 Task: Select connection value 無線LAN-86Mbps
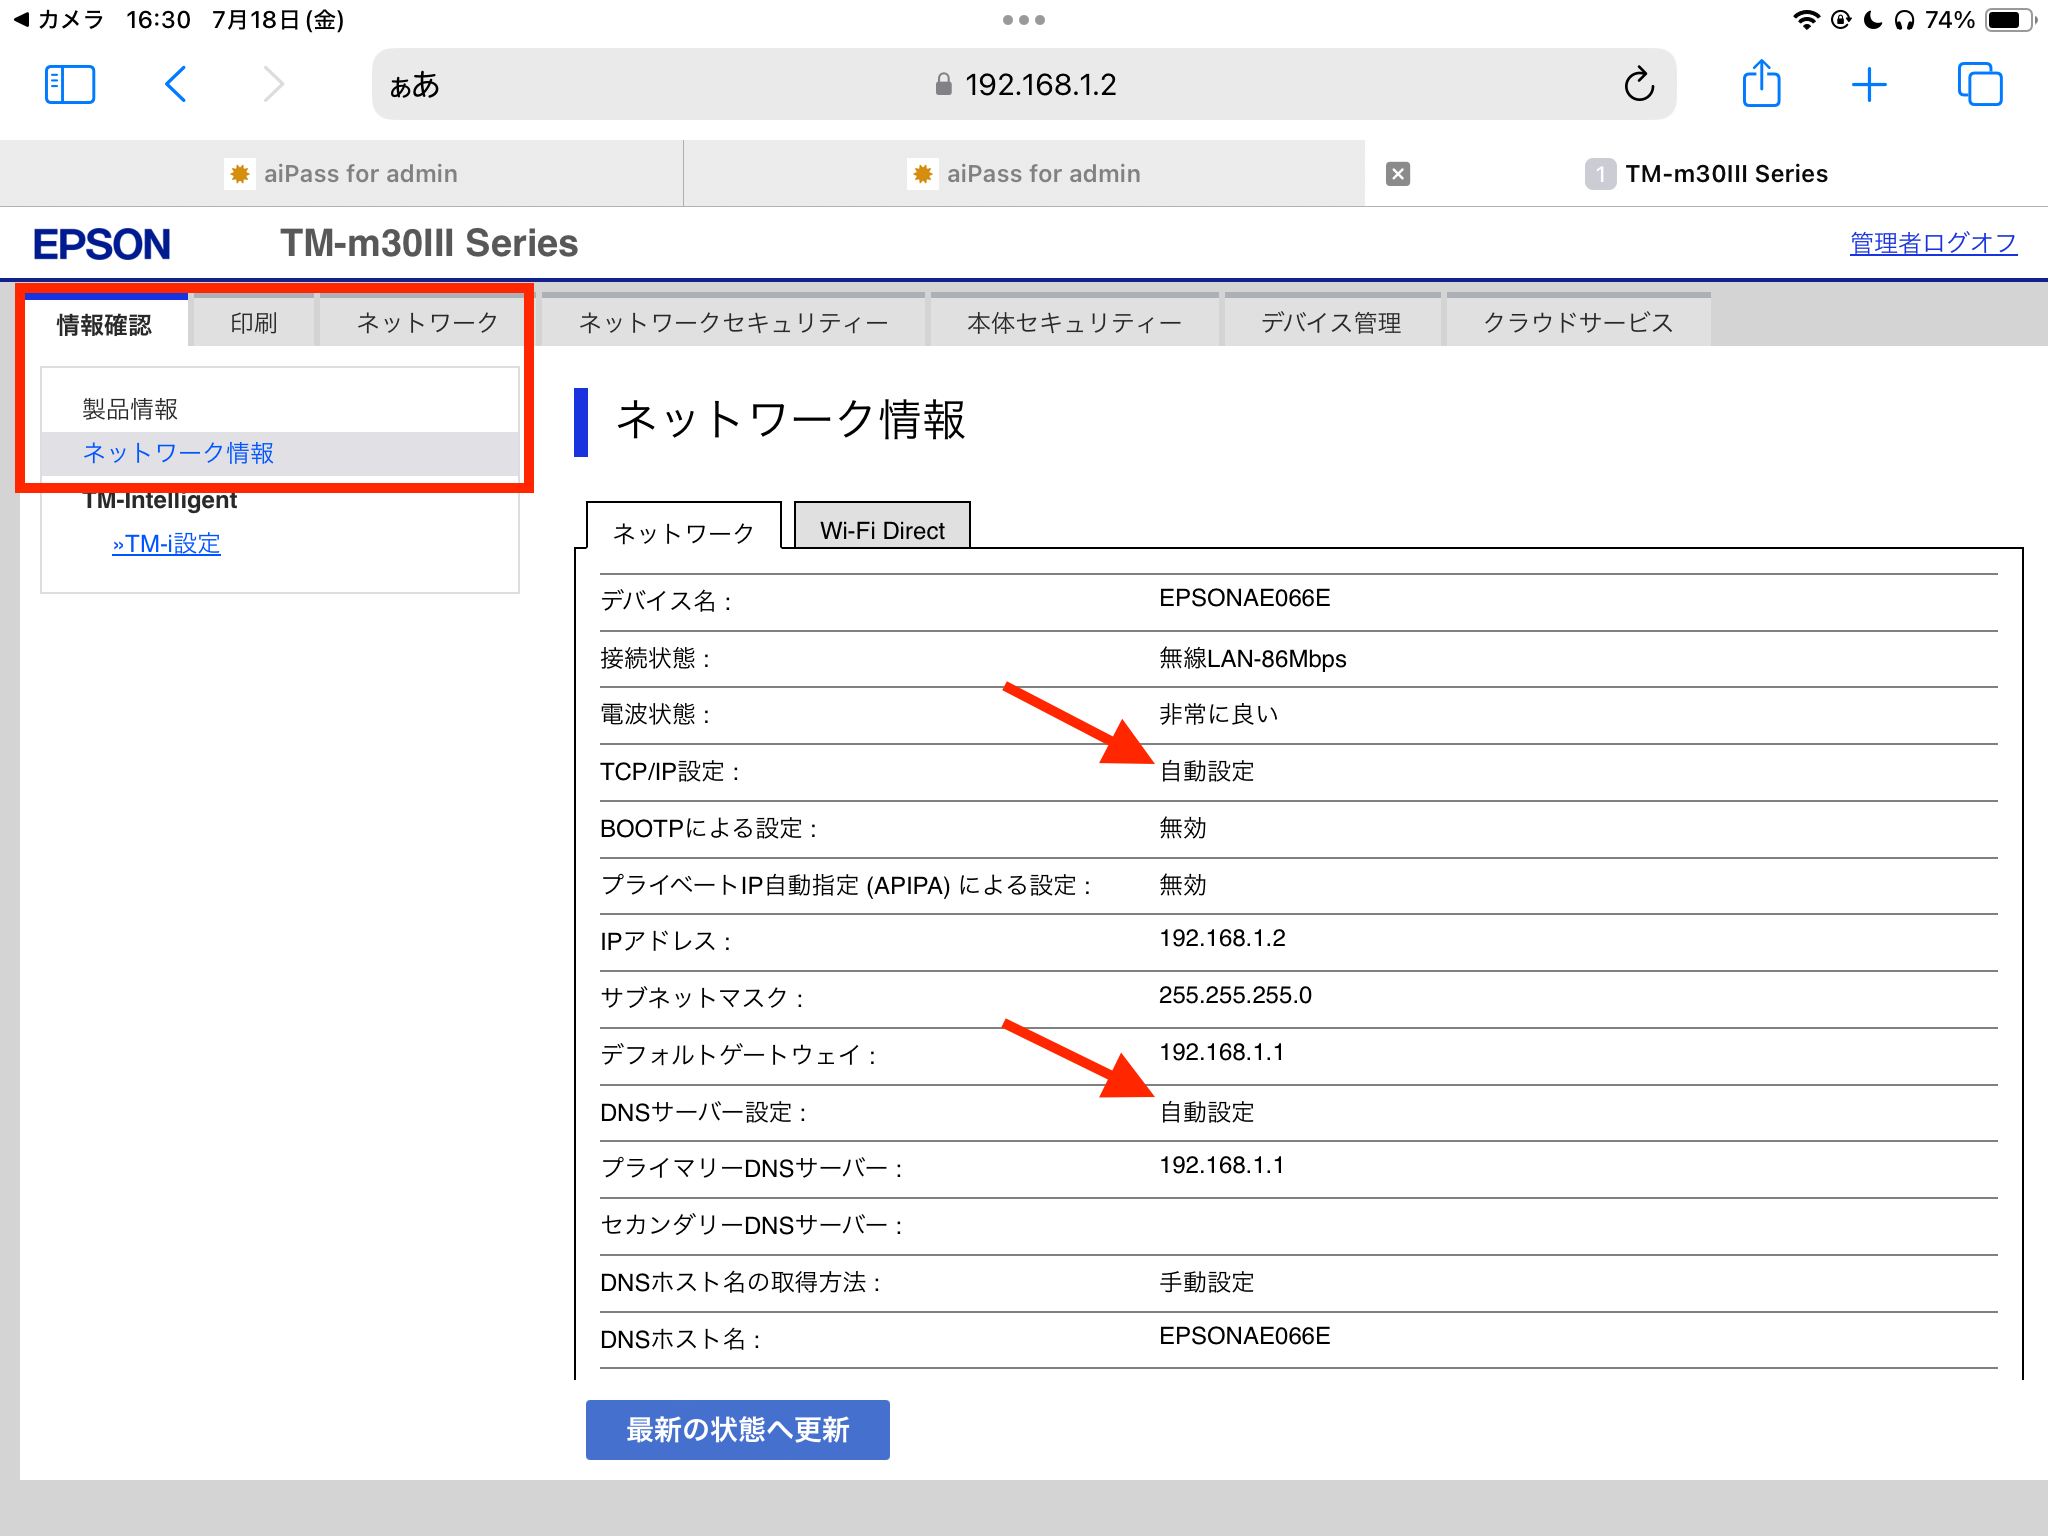1252,659
